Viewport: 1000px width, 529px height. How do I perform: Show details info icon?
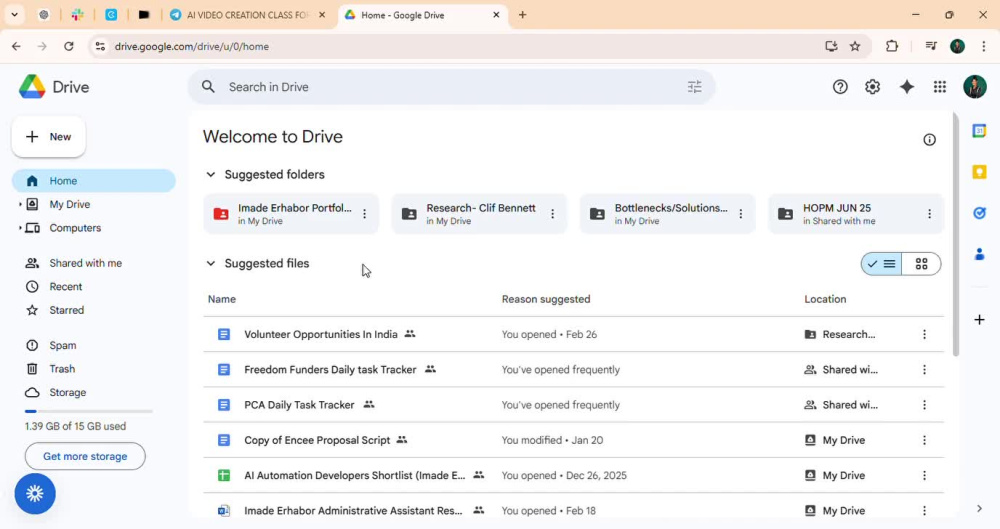pos(929,140)
